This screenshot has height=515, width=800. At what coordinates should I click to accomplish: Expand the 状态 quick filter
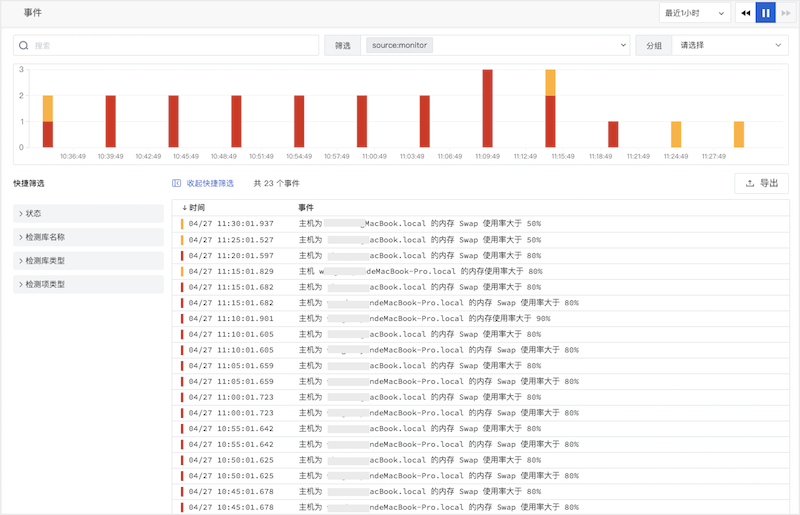point(88,213)
